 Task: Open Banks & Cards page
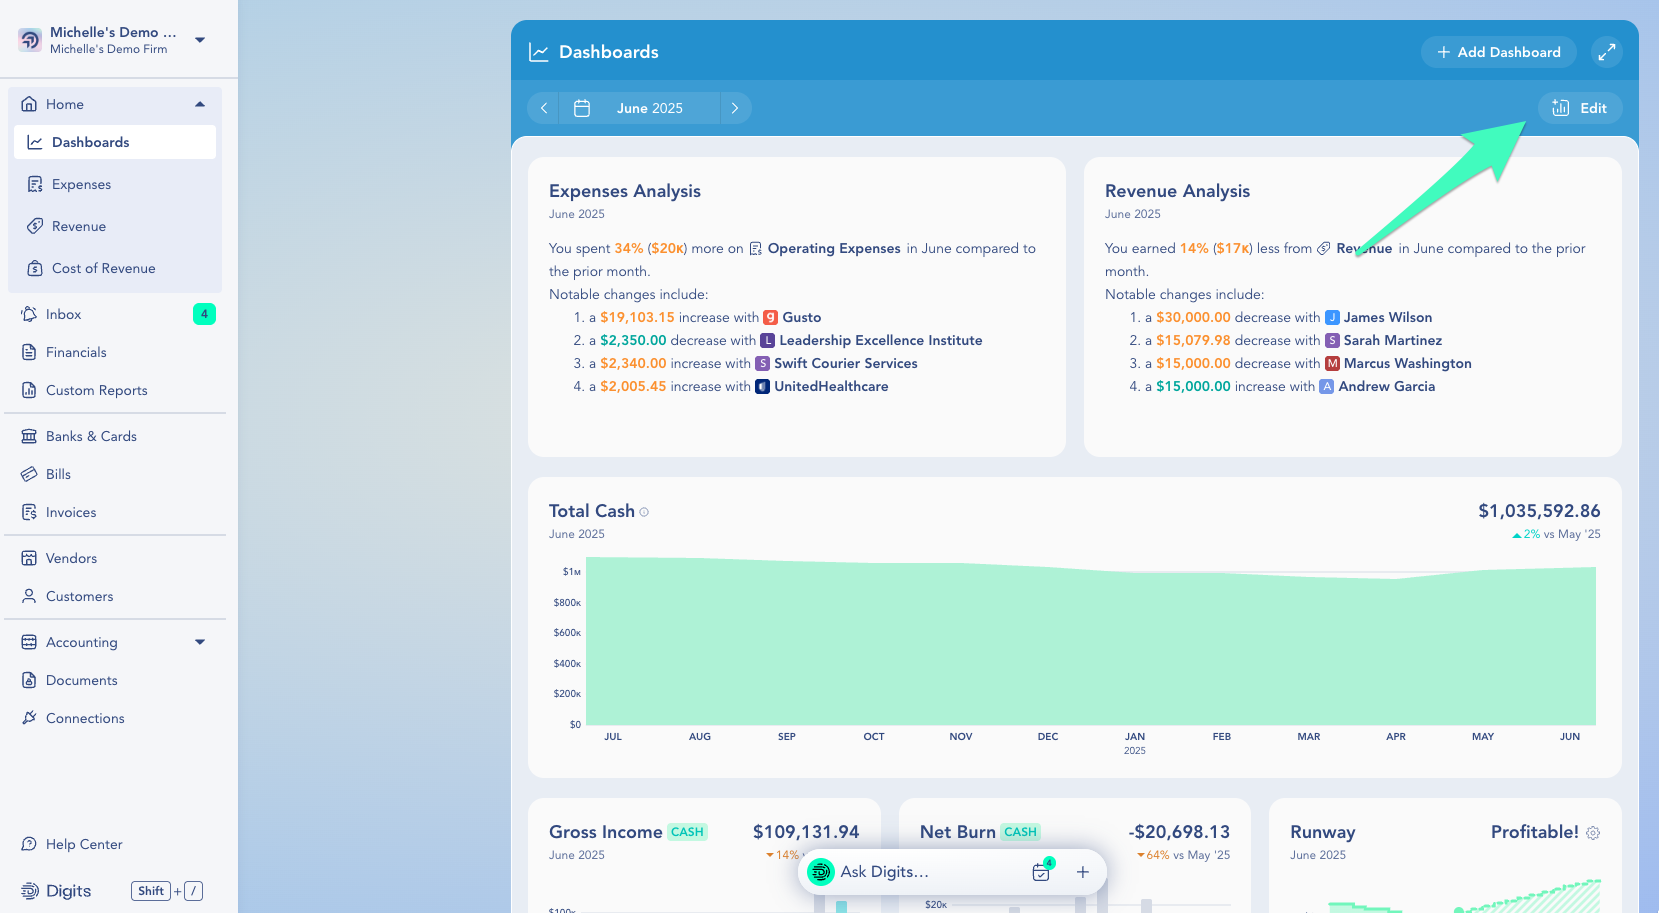[91, 436]
